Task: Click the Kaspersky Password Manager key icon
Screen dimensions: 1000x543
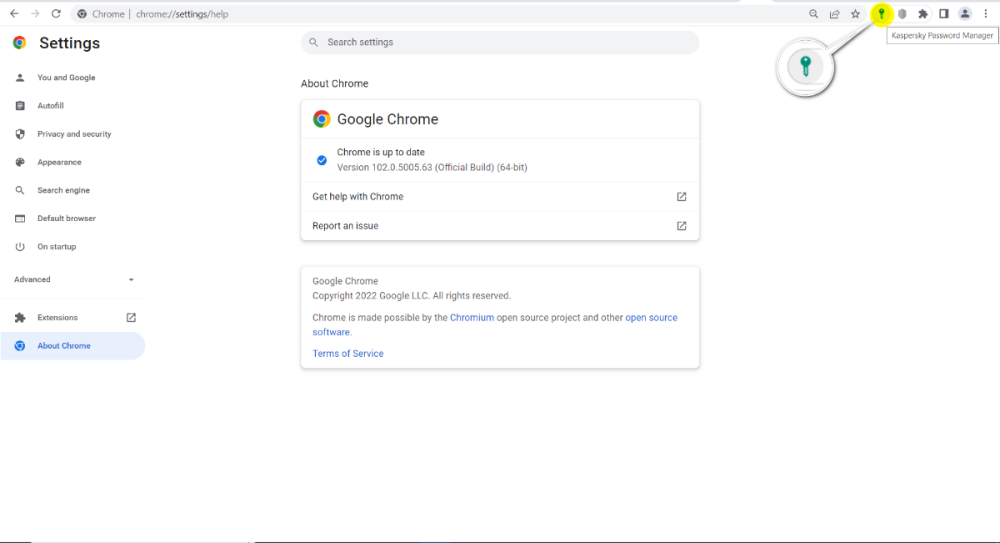Action: pyautogui.click(x=881, y=14)
